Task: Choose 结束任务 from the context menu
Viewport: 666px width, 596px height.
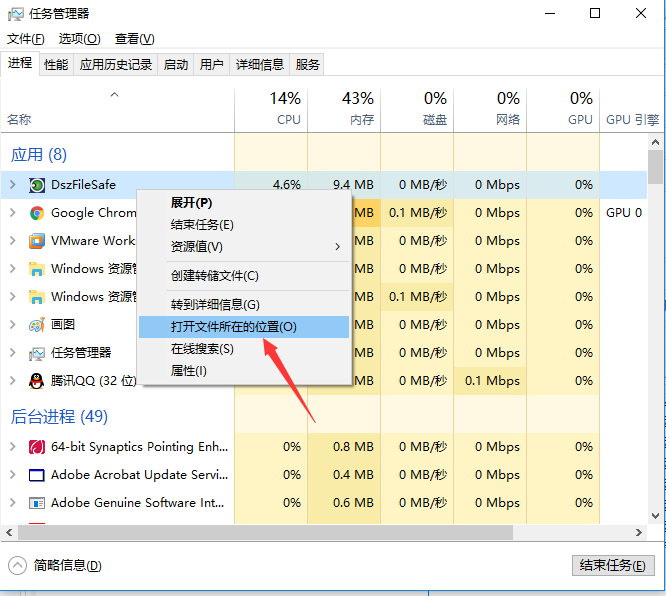Action: [x=202, y=225]
